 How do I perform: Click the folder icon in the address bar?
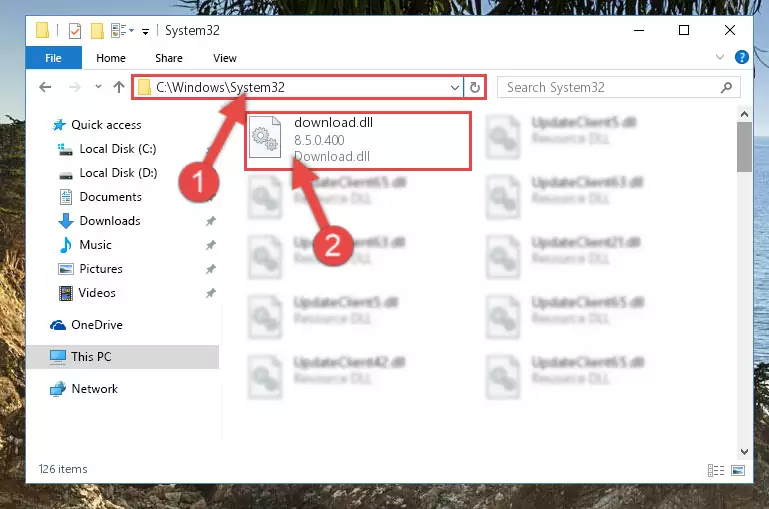point(144,88)
